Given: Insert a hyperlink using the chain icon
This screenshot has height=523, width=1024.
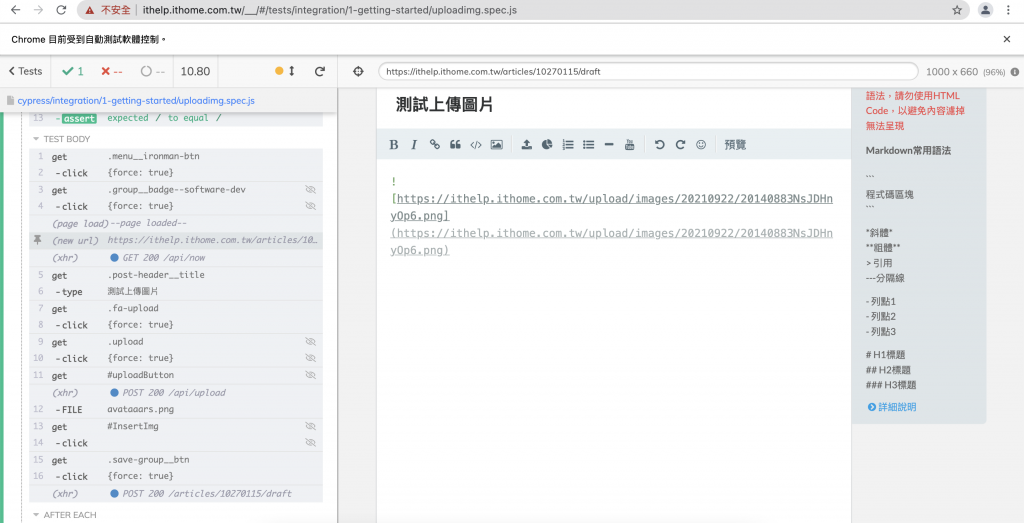Looking at the screenshot, I should 434,145.
